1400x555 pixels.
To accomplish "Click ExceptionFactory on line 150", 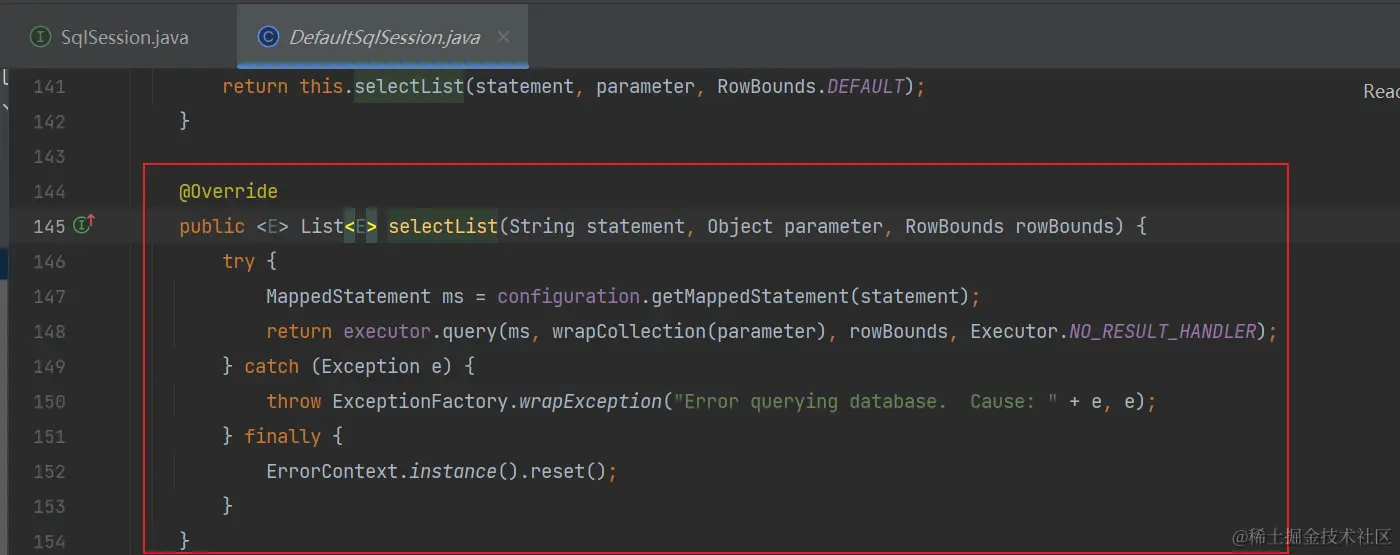I will point(420,402).
